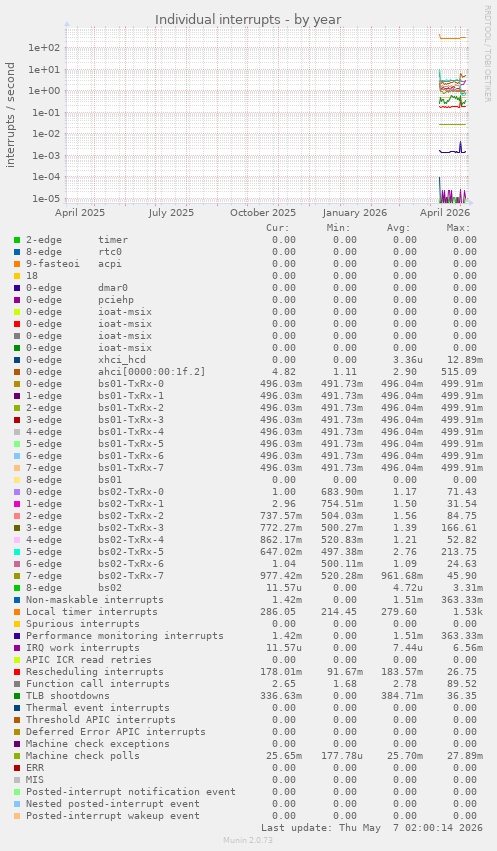Click the Max: column header
The width and height of the screenshot is (497, 851).
tap(458, 228)
